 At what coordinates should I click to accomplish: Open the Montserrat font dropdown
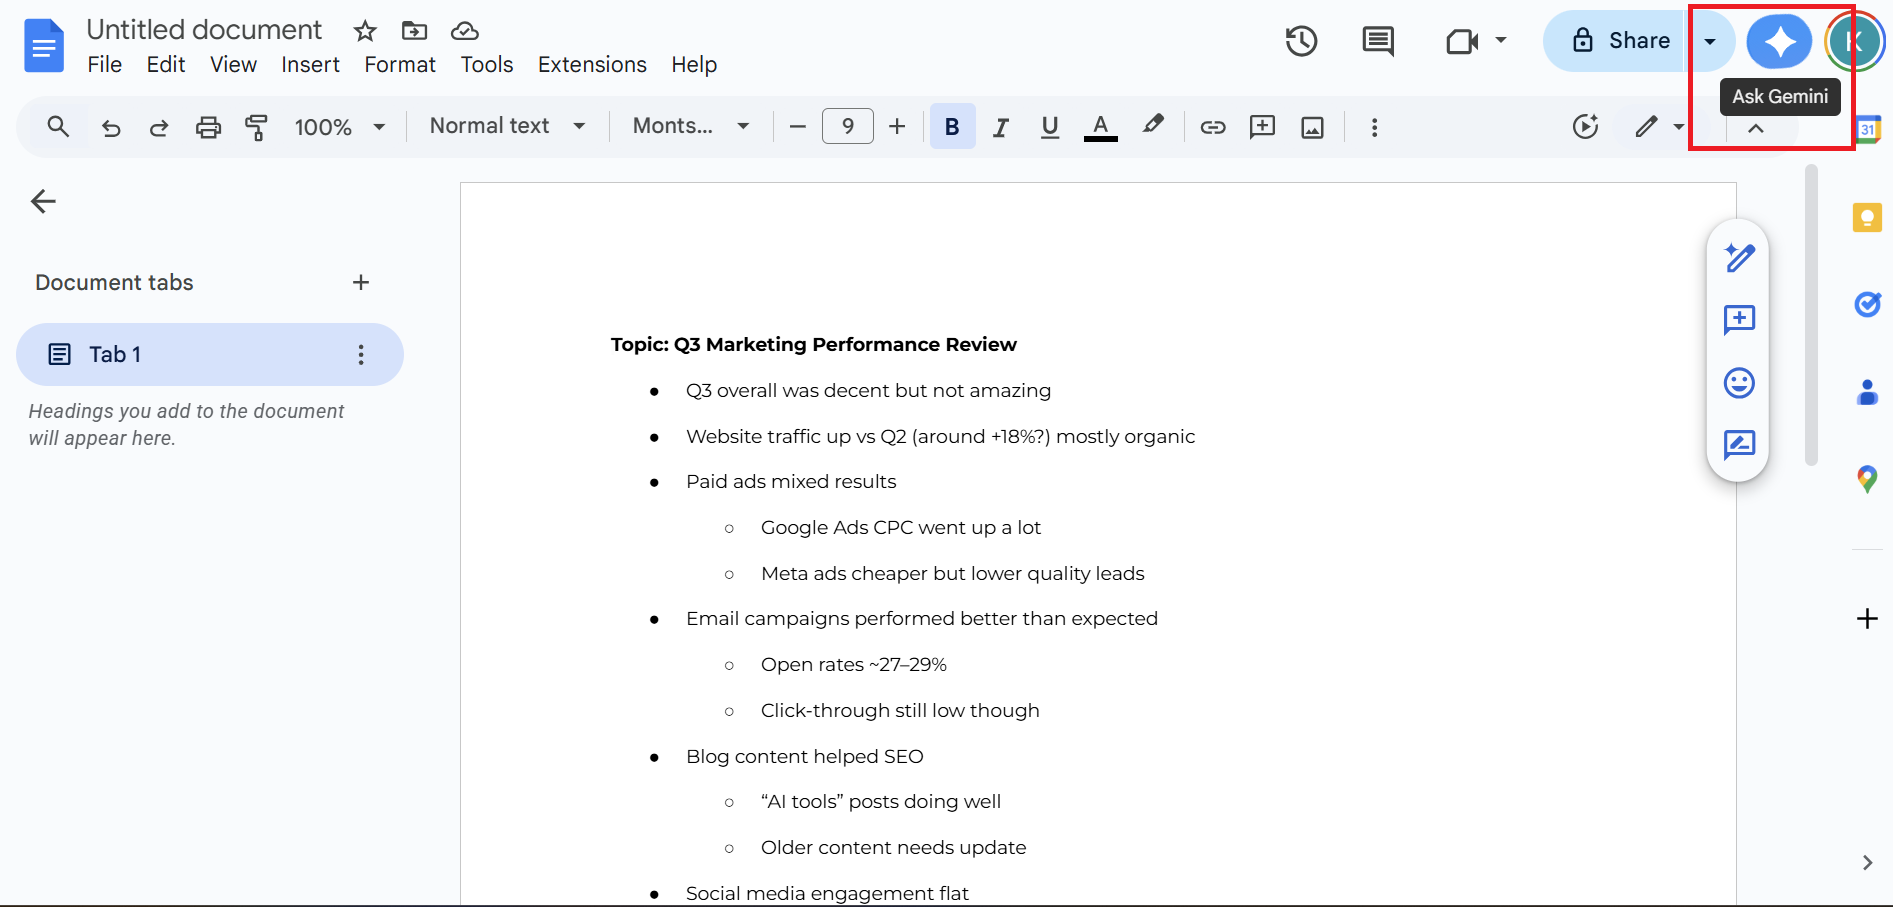691,126
